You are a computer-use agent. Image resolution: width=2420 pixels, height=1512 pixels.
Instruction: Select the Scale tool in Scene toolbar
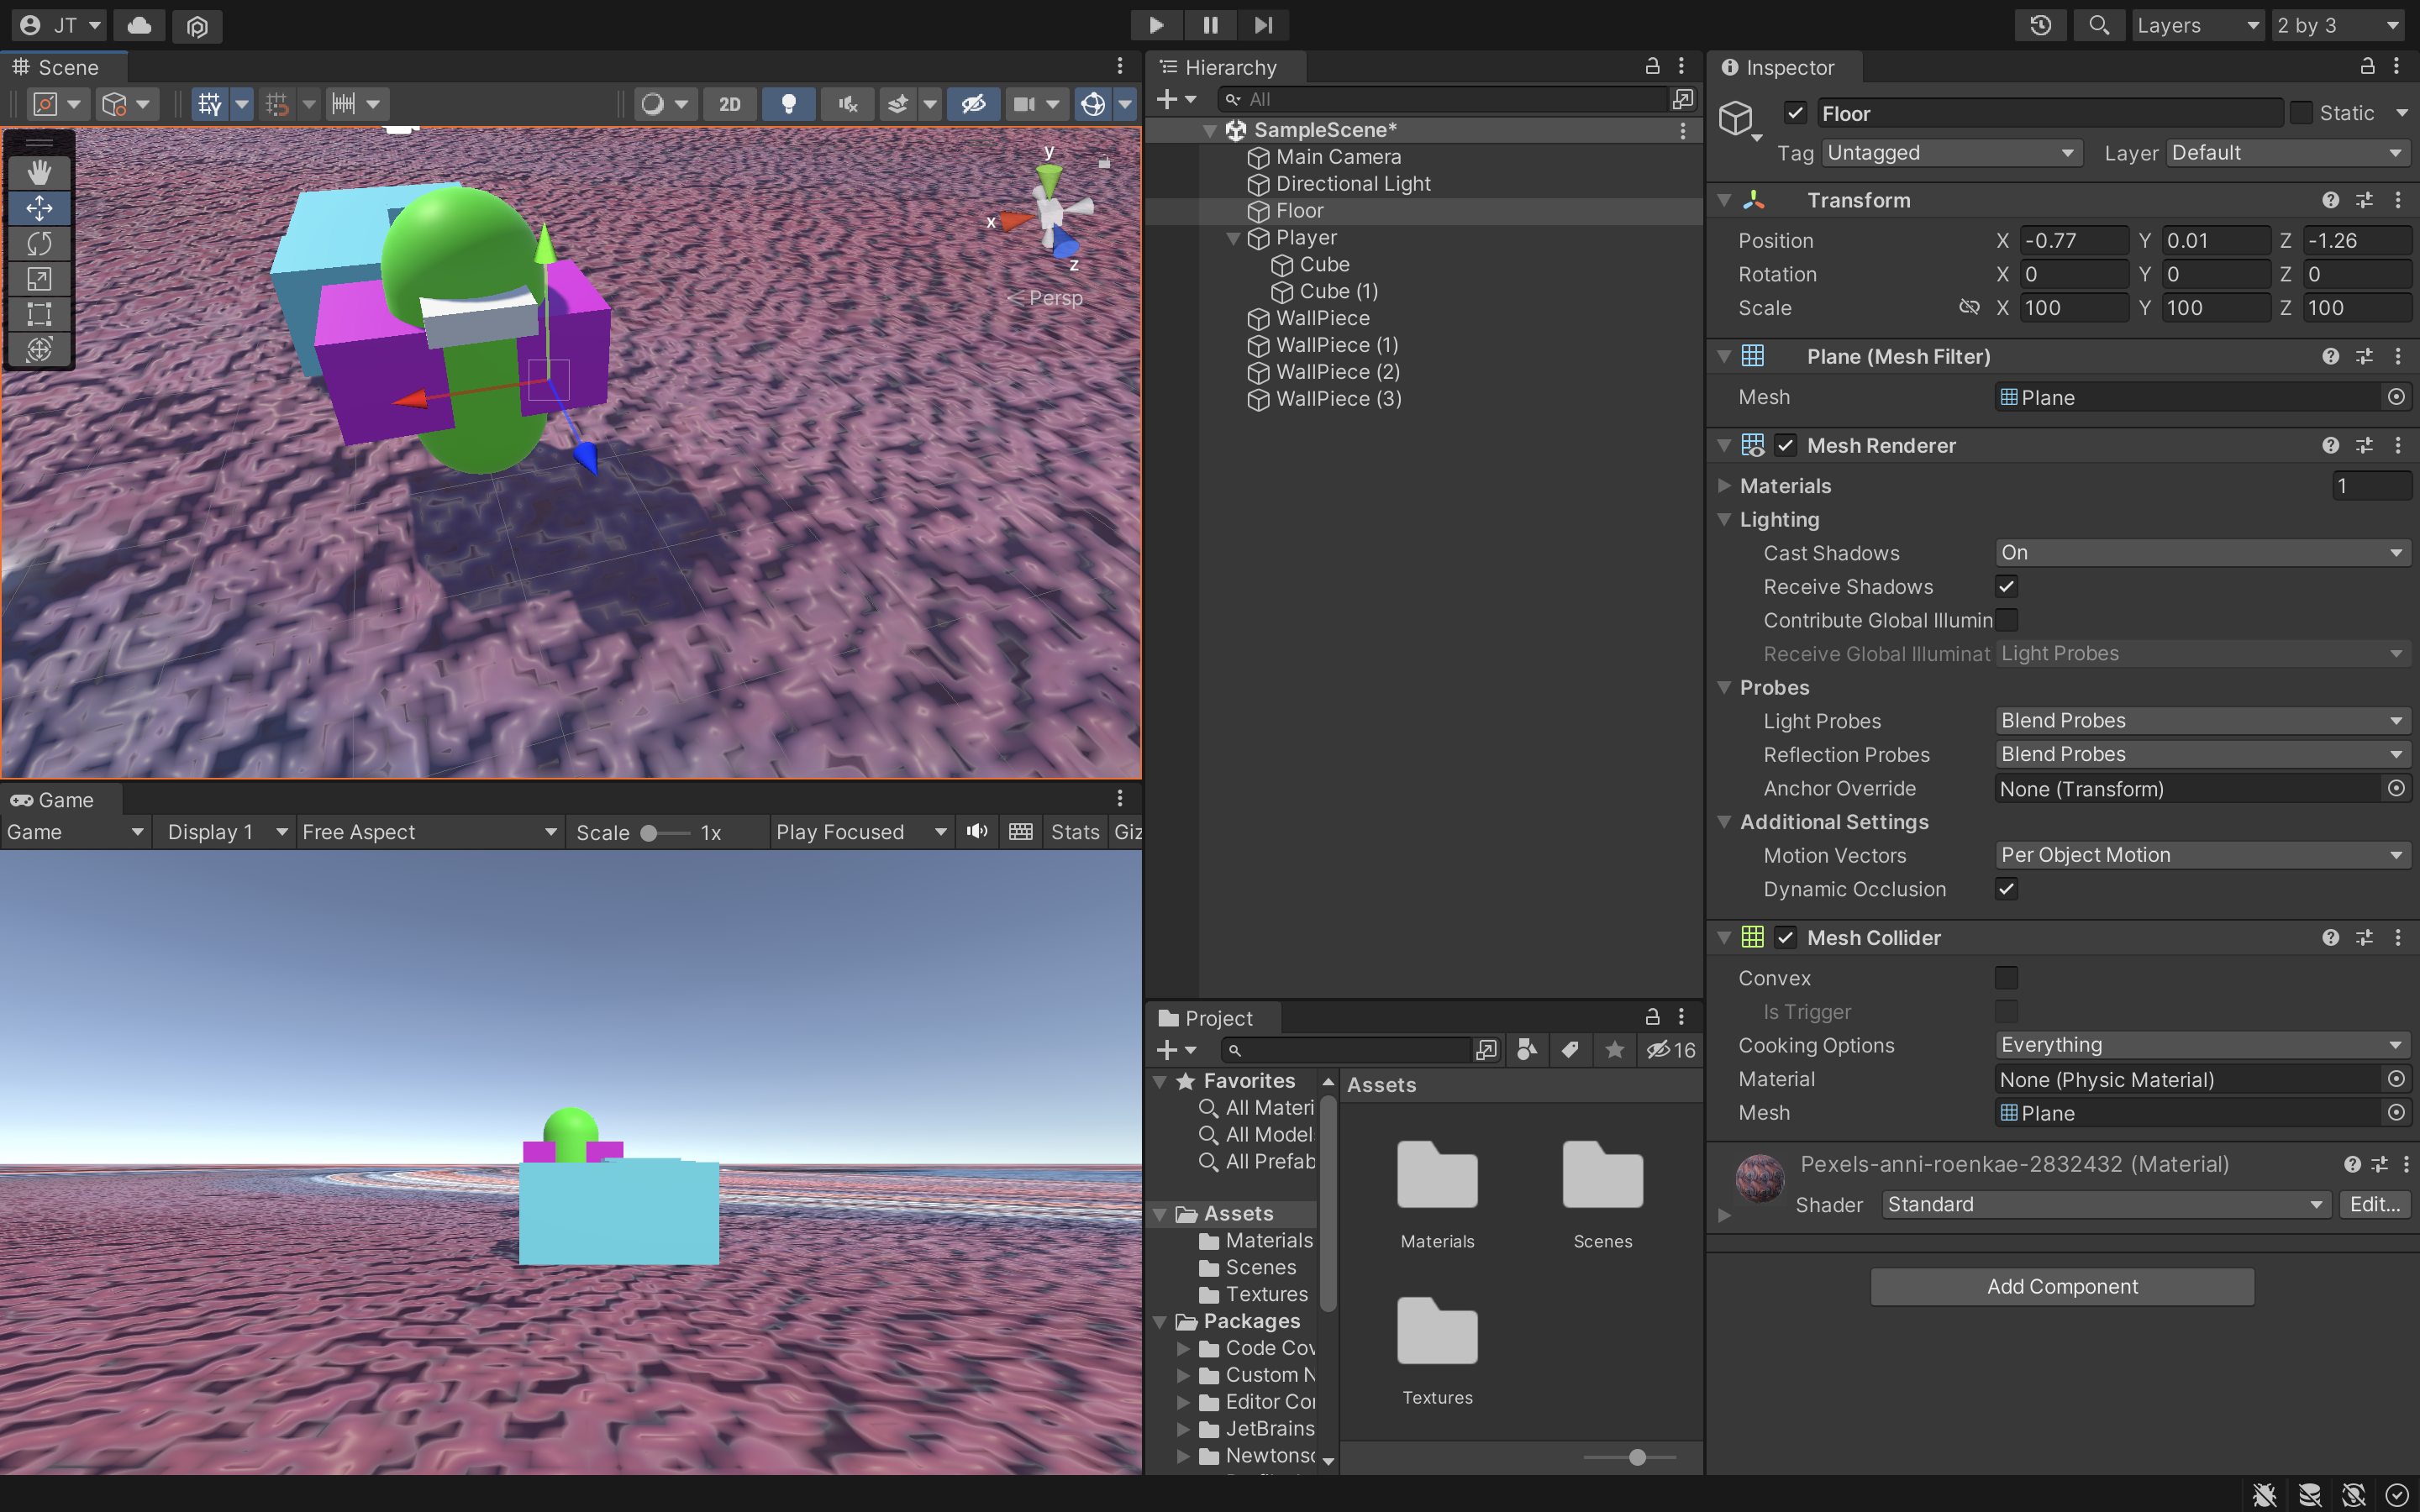tap(39, 279)
